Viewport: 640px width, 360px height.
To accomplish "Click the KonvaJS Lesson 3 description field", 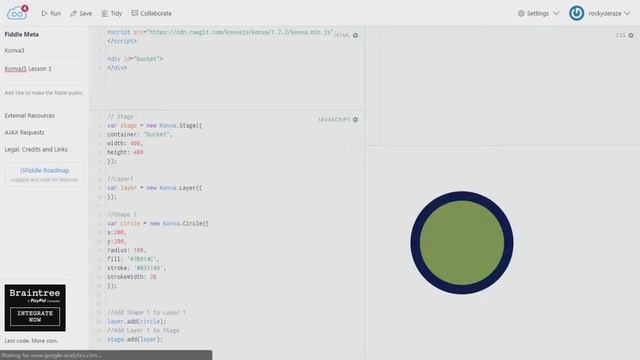I will (x=44, y=69).
